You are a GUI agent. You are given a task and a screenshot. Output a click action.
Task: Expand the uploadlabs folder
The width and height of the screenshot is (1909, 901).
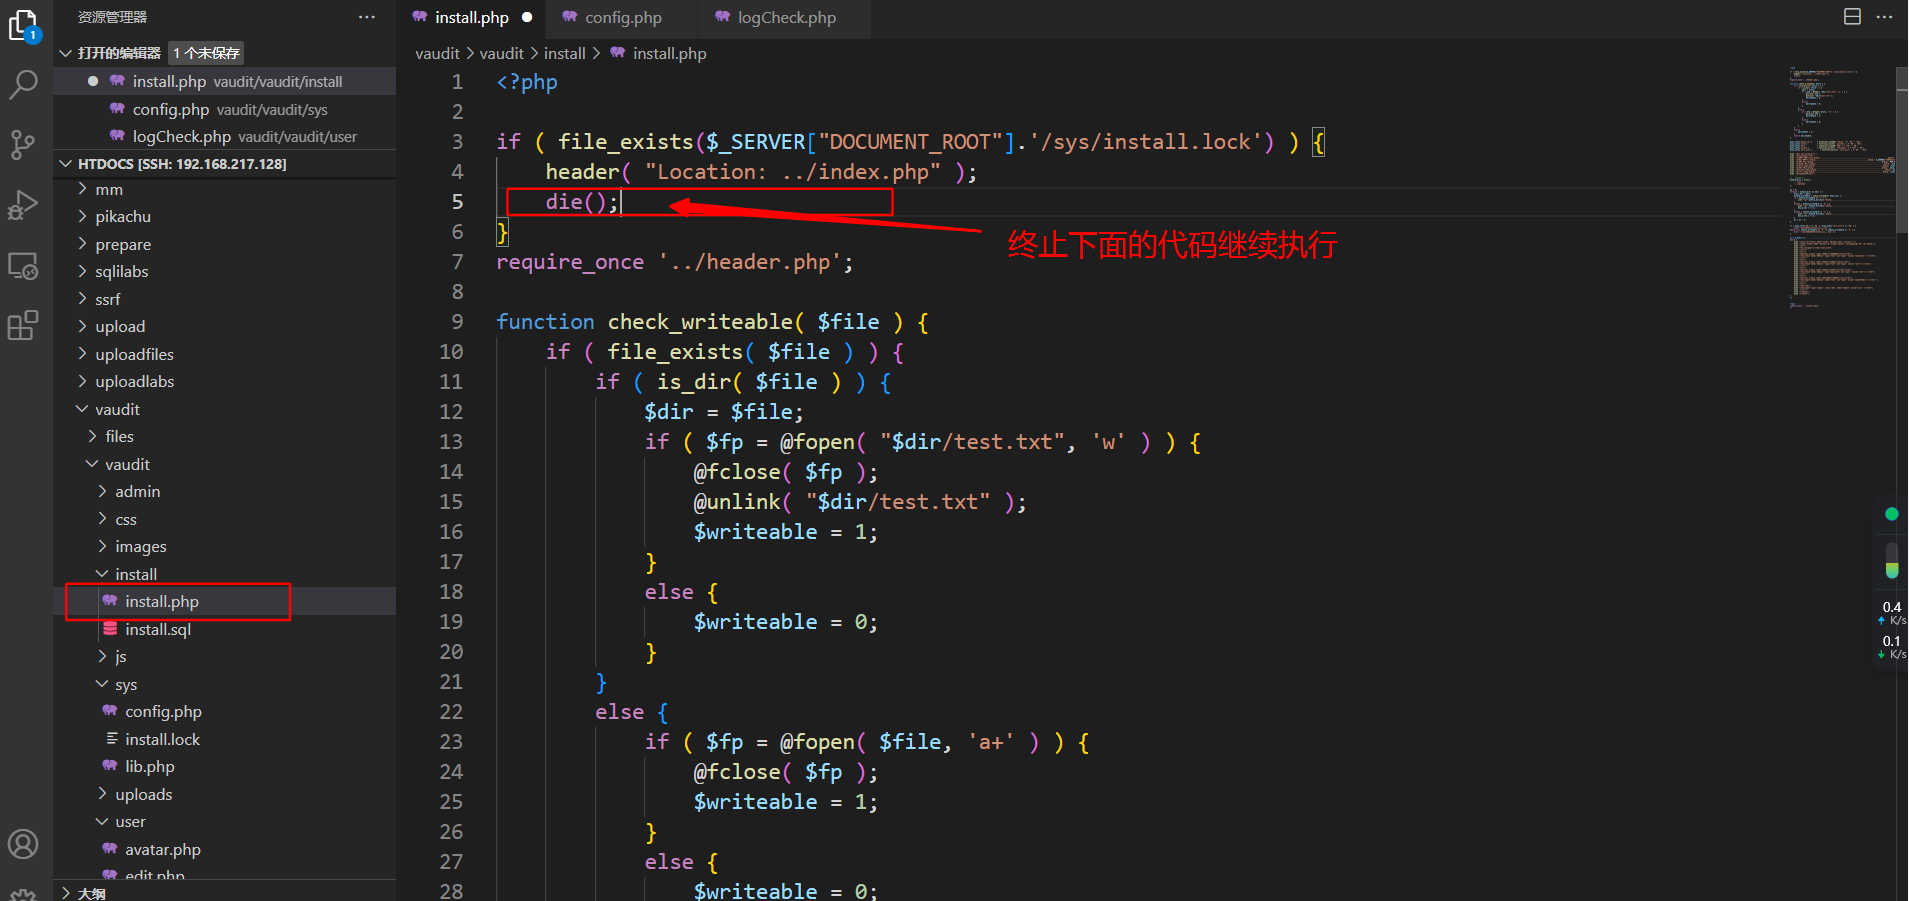point(83,381)
